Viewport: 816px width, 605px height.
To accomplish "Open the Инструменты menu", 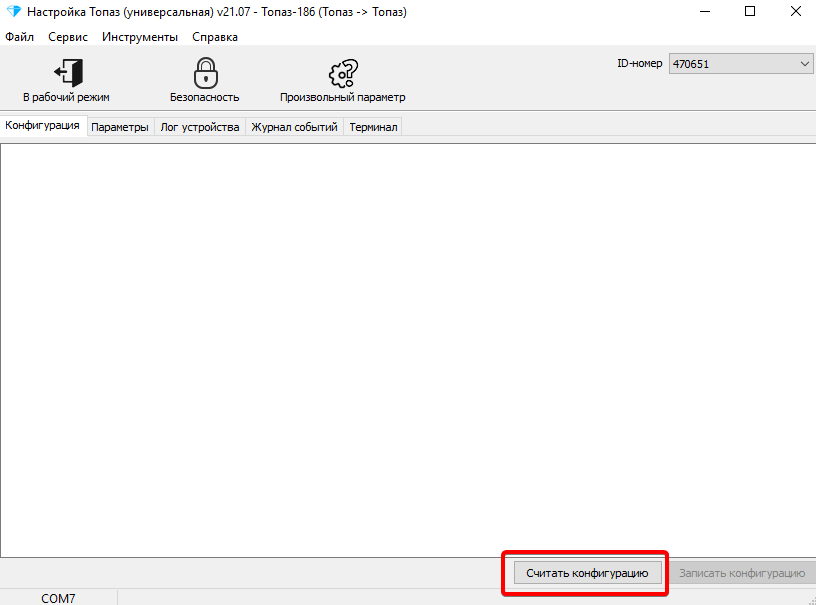I will click(x=139, y=37).
